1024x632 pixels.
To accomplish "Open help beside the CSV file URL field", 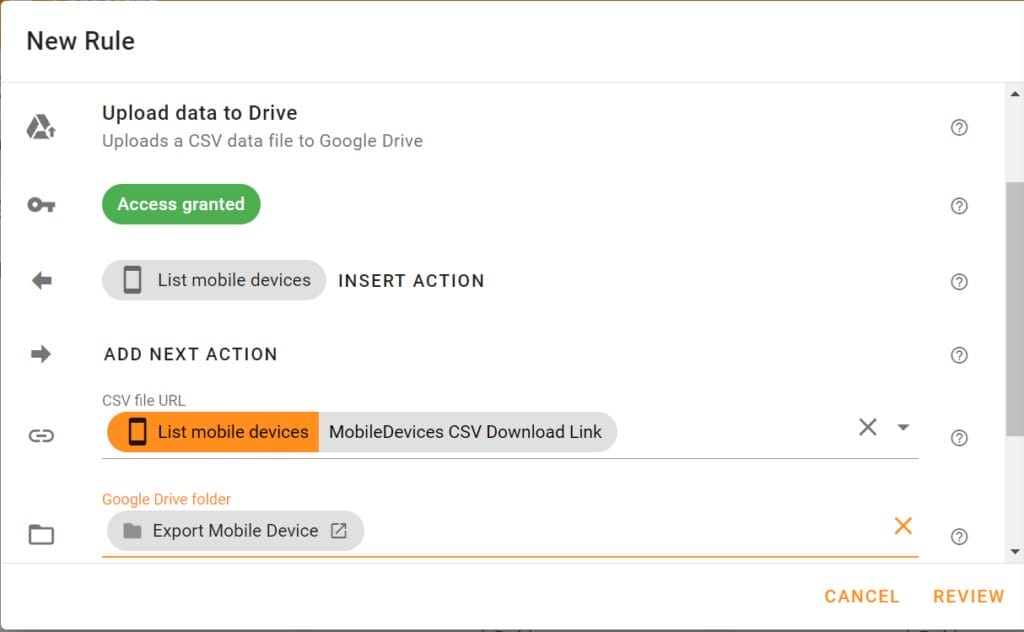I will (x=959, y=438).
